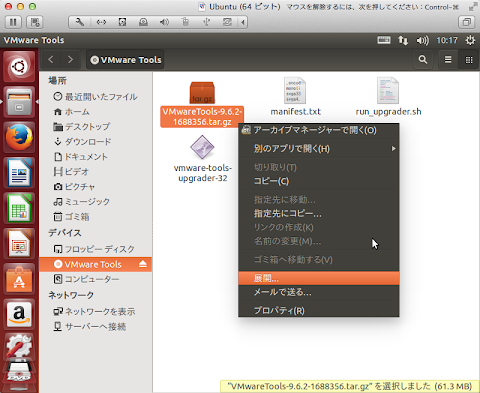Click the VMware sharing sync icon
The image size is (480, 393).
tap(227, 22)
